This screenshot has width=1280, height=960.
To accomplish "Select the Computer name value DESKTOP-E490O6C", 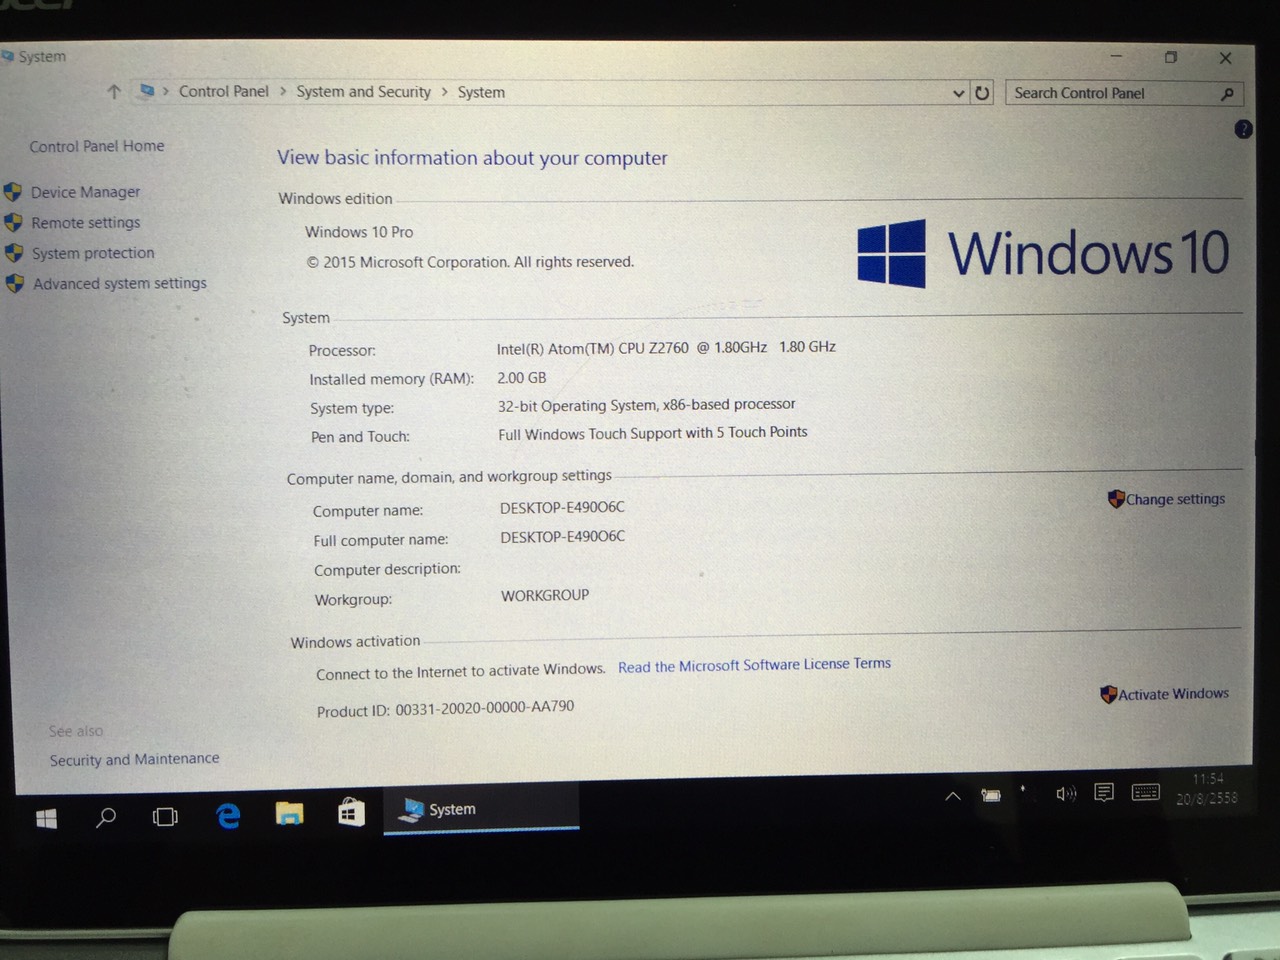I will 562,507.
